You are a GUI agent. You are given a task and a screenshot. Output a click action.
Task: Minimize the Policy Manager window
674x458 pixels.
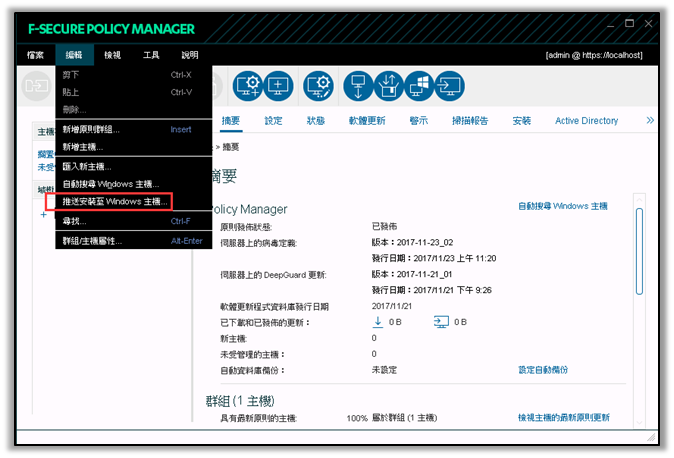[x=610, y=24]
